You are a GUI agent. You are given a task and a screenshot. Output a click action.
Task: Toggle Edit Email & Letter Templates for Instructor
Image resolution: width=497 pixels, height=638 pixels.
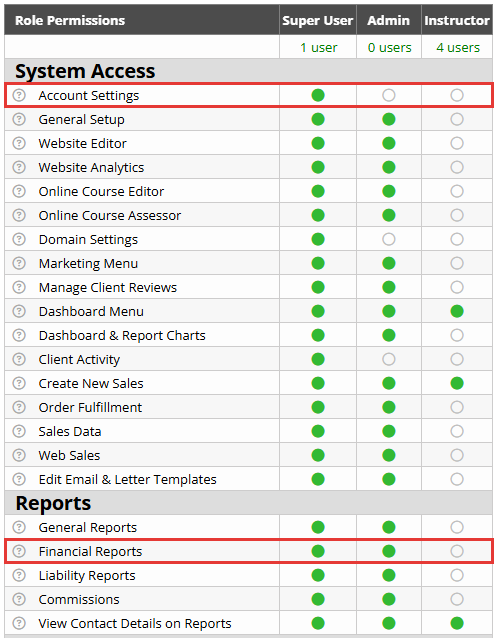[x=457, y=479]
